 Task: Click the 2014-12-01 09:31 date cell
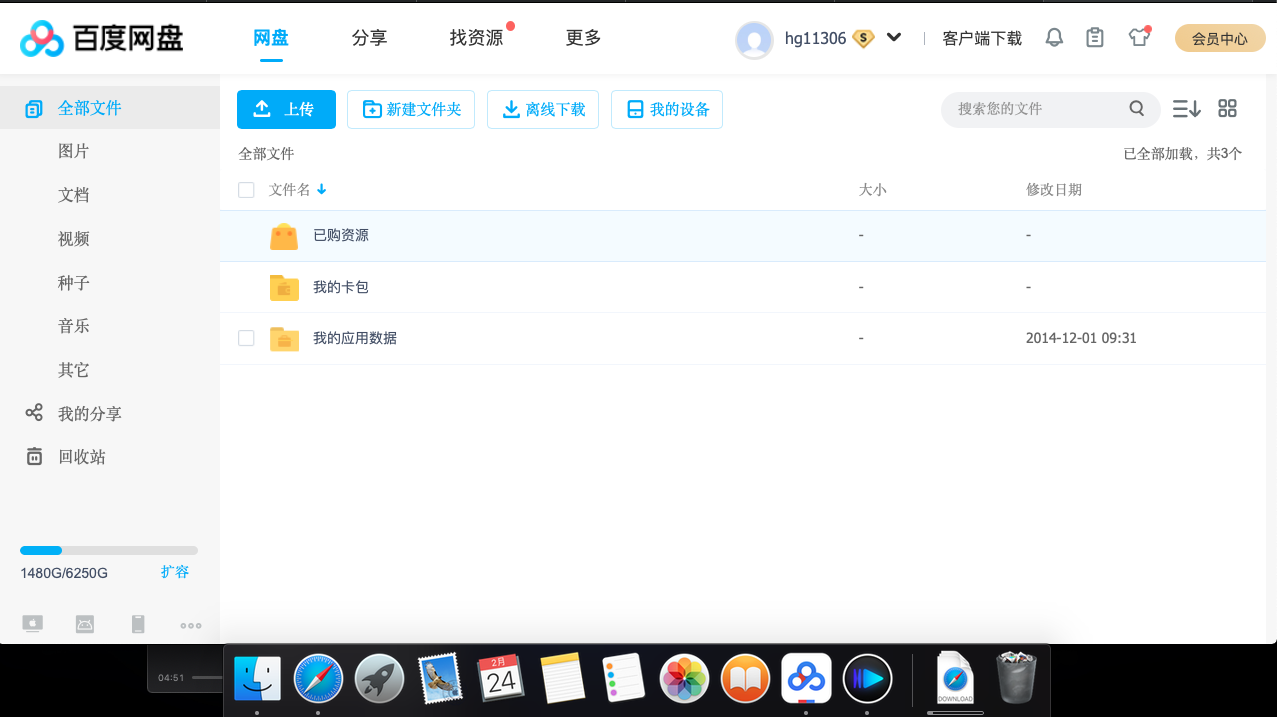point(1081,338)
